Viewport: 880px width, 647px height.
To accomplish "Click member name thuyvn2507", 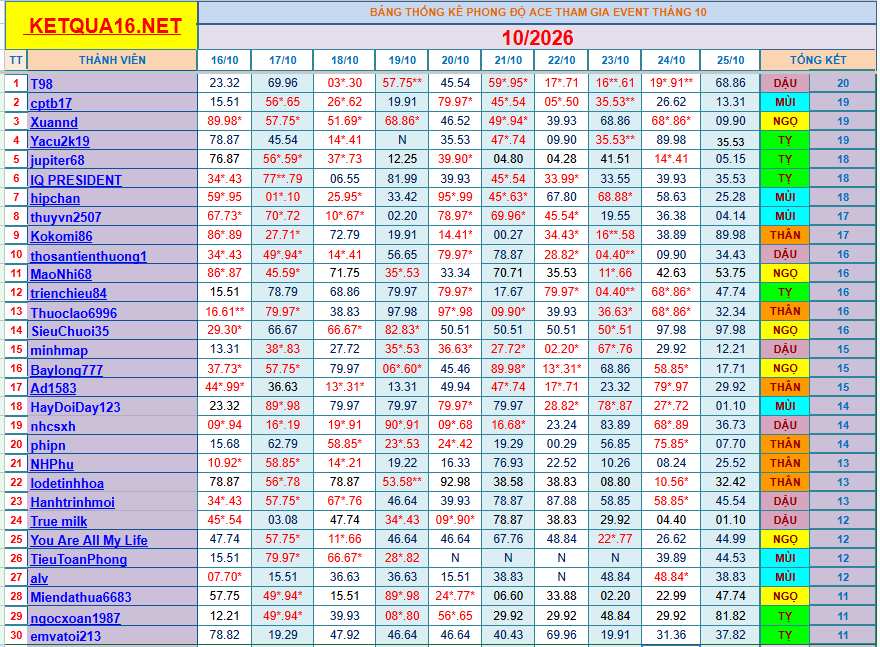I will 66,217.
